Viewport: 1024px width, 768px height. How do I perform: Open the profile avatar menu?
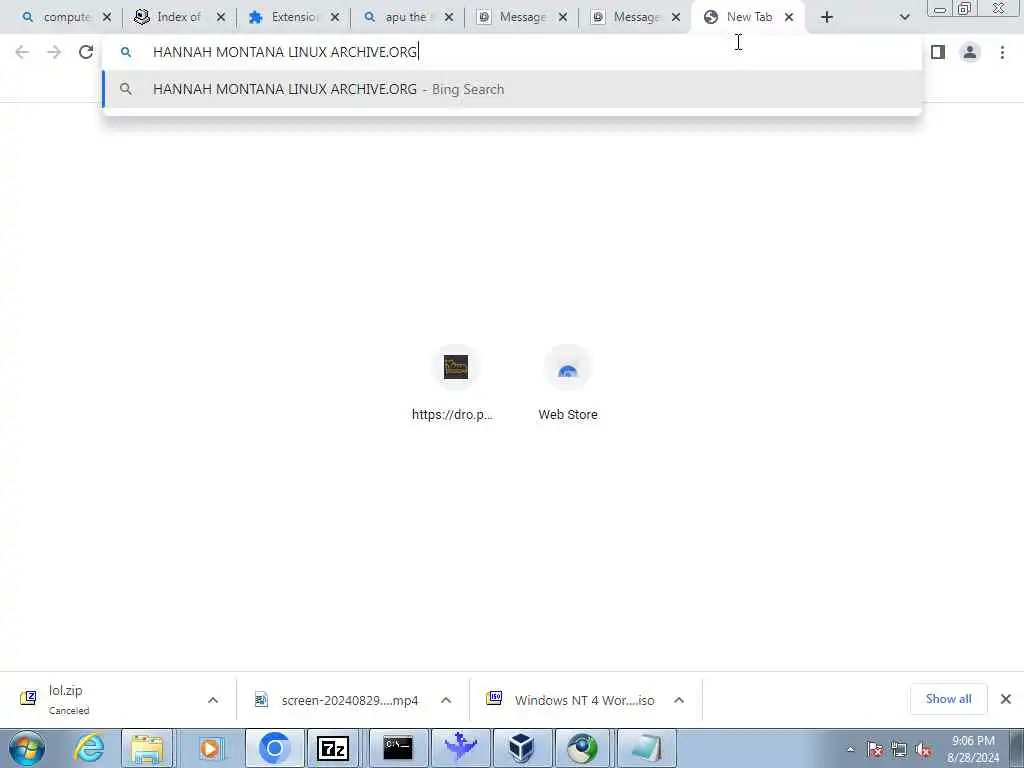coord(970,52)
